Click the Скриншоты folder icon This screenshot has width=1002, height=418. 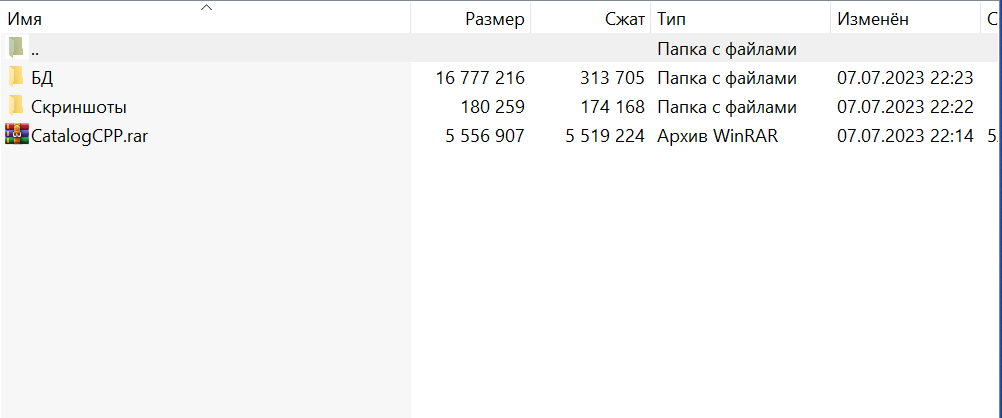[16, 106]
